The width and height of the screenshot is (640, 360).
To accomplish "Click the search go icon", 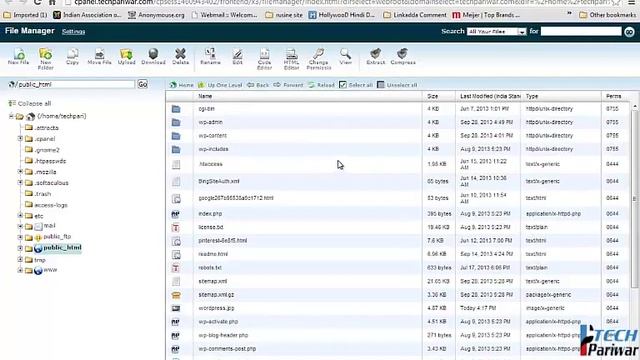I will coord(629,31).
